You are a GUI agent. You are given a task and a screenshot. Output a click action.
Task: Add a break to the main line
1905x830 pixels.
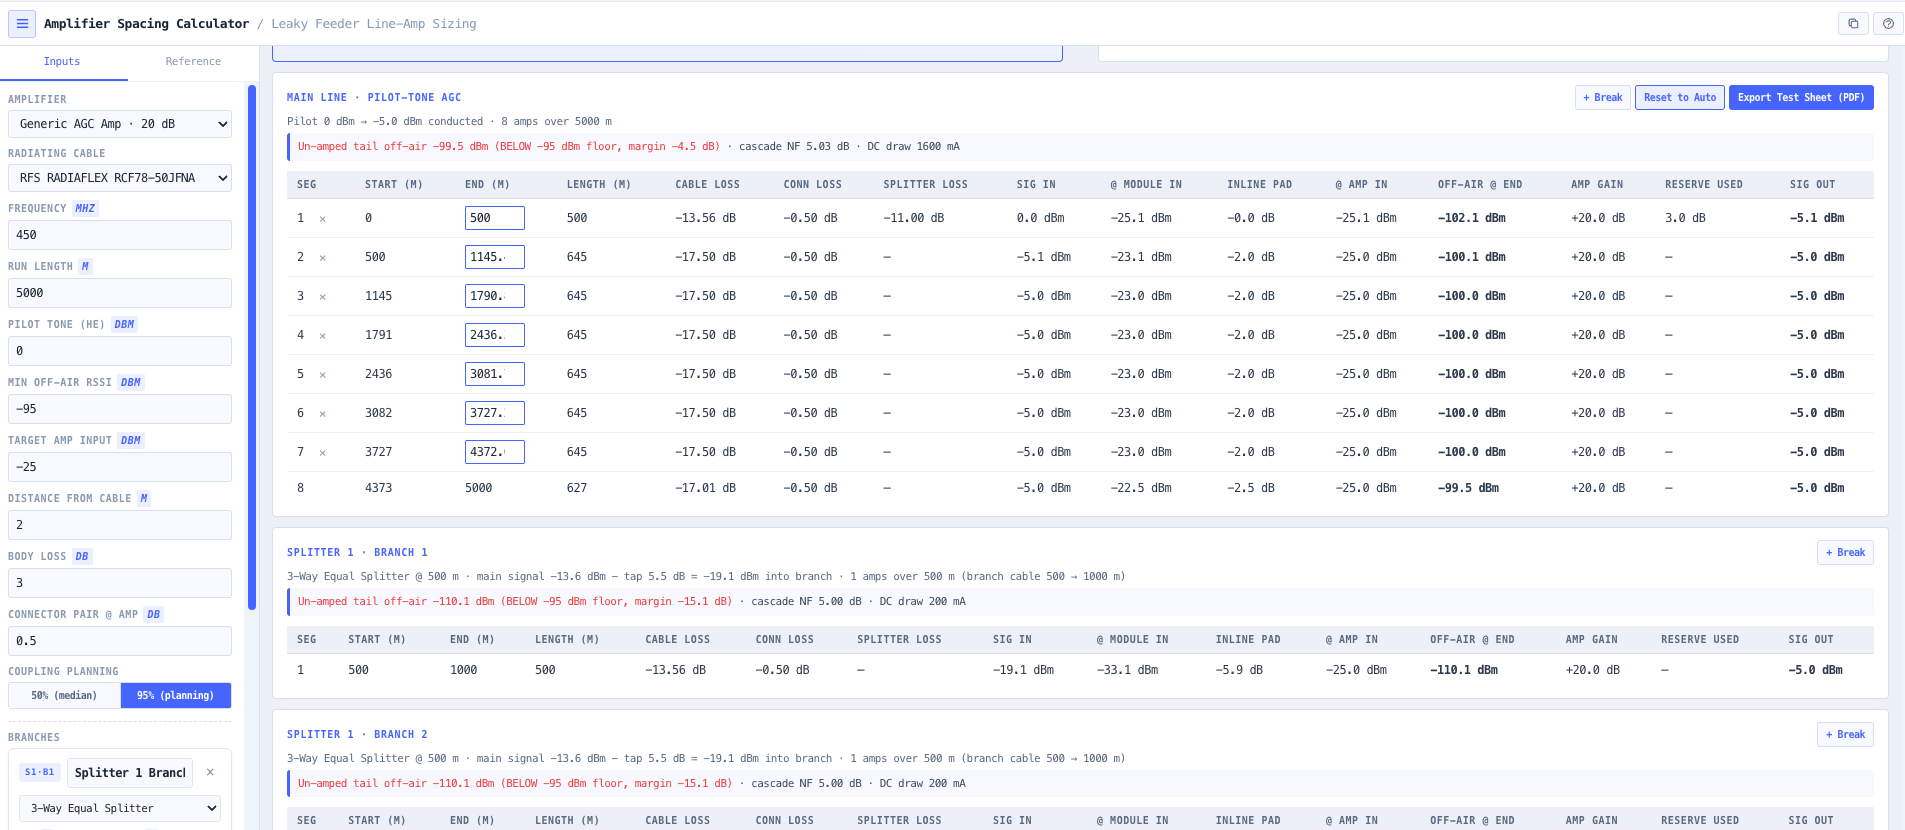coord(1603,97)
